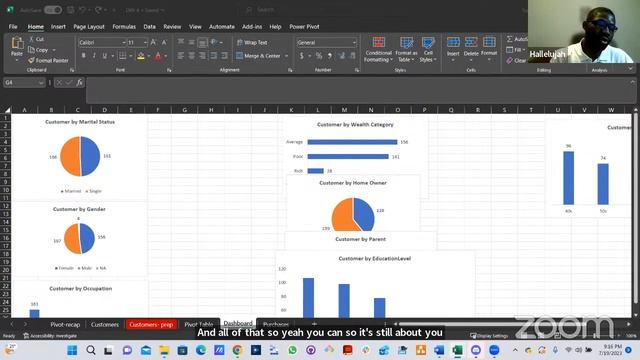The width and height of the screenshot is (640, 360).
Task: Open the font name dropdown
Action: (x=124, y=42)
